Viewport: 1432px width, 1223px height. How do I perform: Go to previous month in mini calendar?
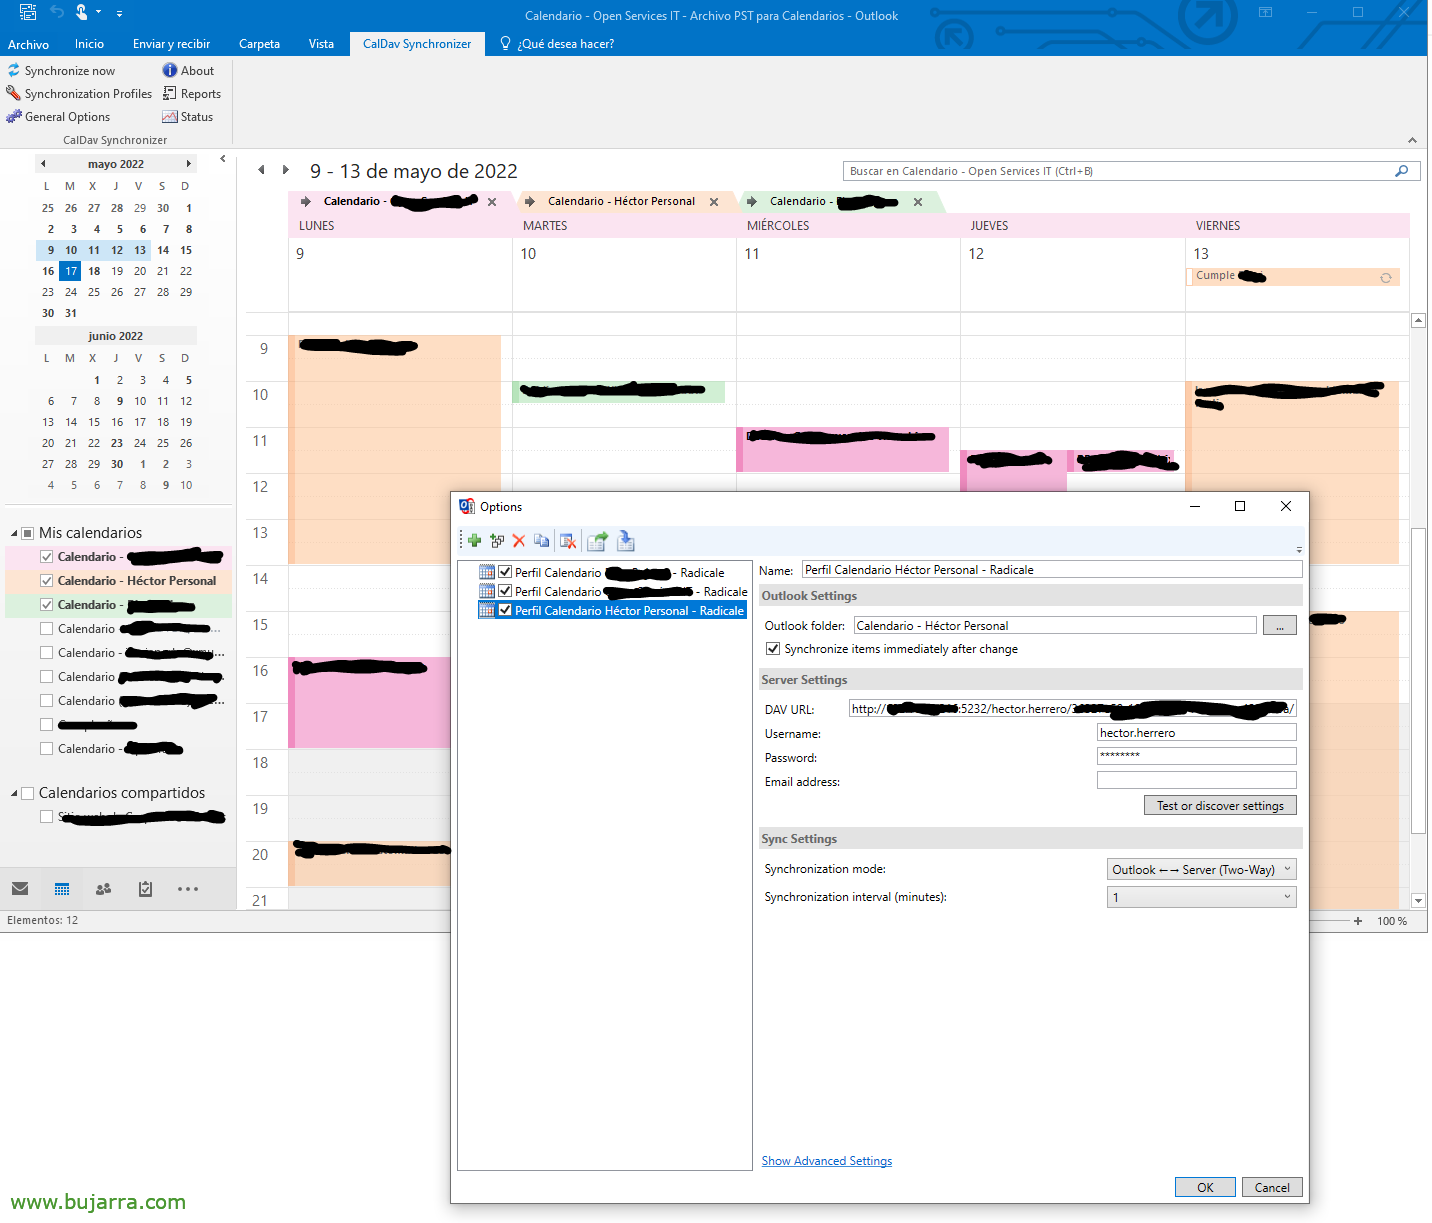pos(42,164)
